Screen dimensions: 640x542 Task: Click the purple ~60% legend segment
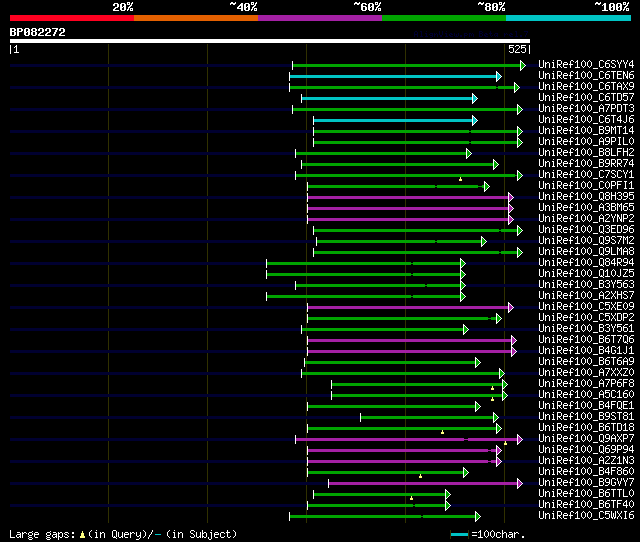tap(320, 18)
